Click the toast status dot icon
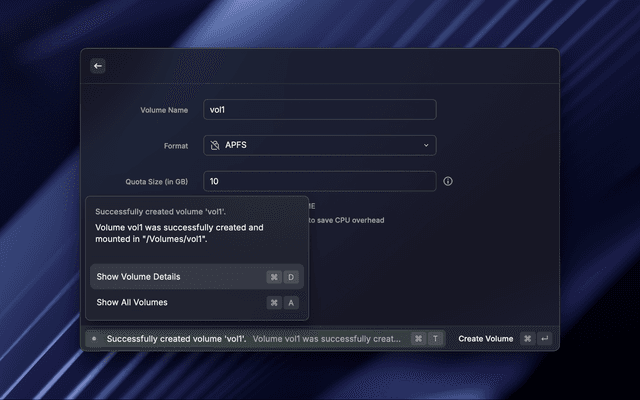 point(94,339)
